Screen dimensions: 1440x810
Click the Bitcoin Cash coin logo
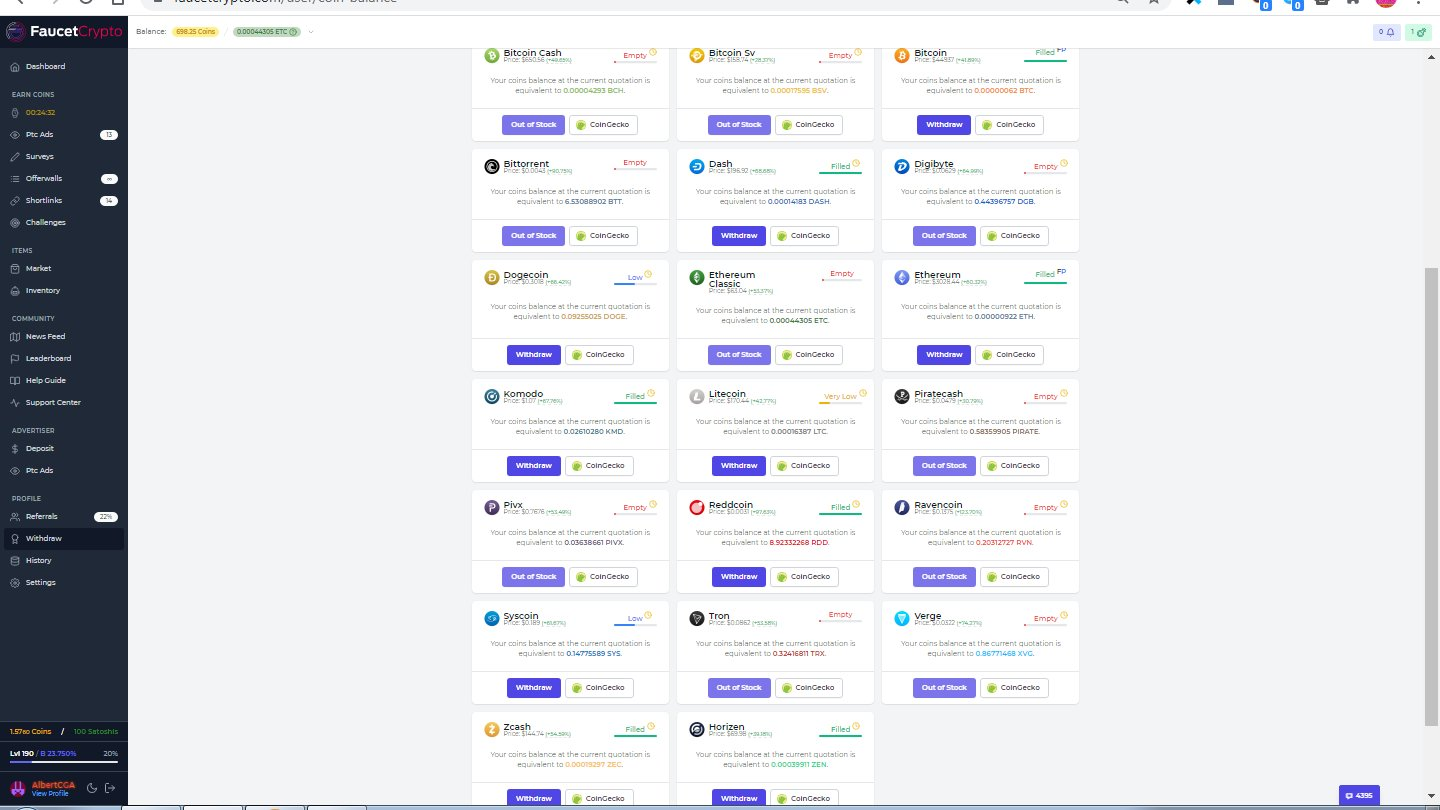point(492,56)
